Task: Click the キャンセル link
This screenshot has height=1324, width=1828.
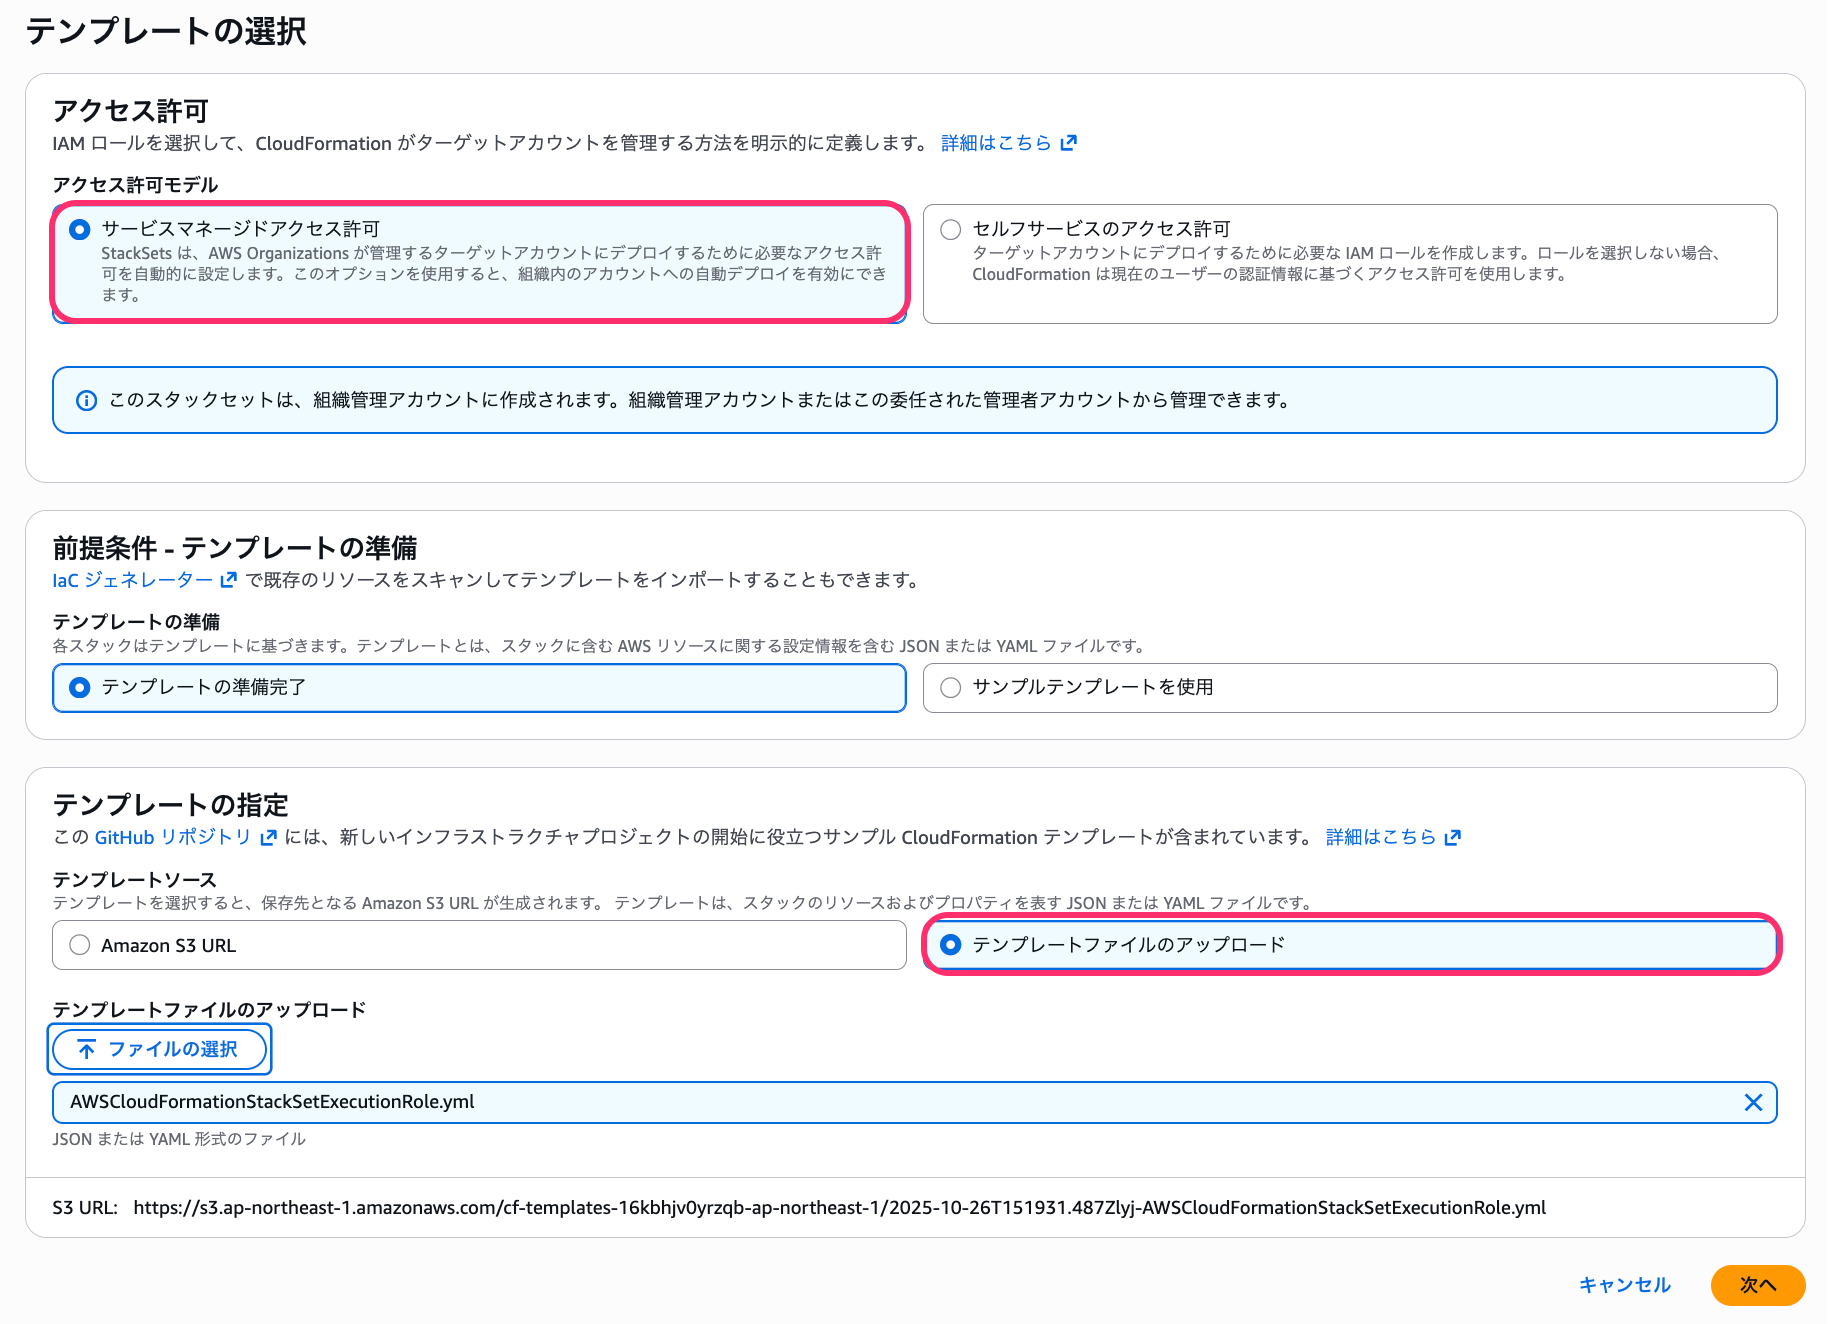Action: (1623, 1285)
